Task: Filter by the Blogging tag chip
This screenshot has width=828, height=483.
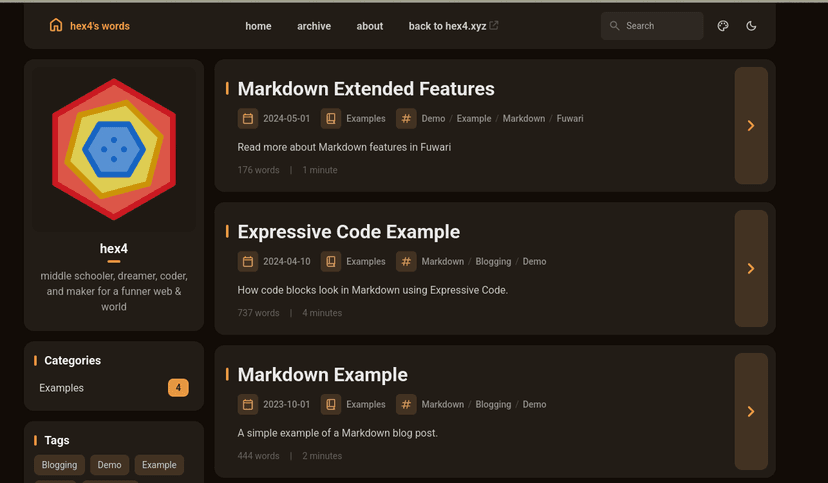Action: tap(59, 465)
